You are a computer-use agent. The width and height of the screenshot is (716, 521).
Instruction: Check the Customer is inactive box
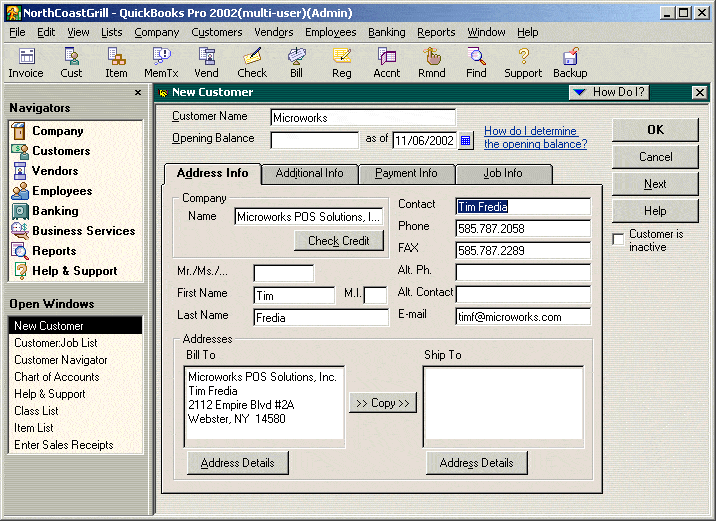coord(618,239)
